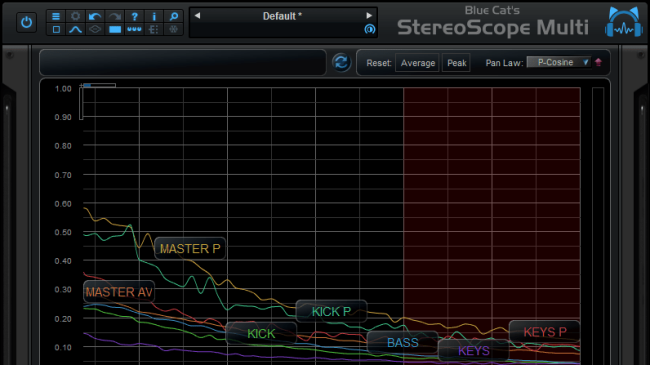Toggle the plugin power bypass button

(26, 22)
